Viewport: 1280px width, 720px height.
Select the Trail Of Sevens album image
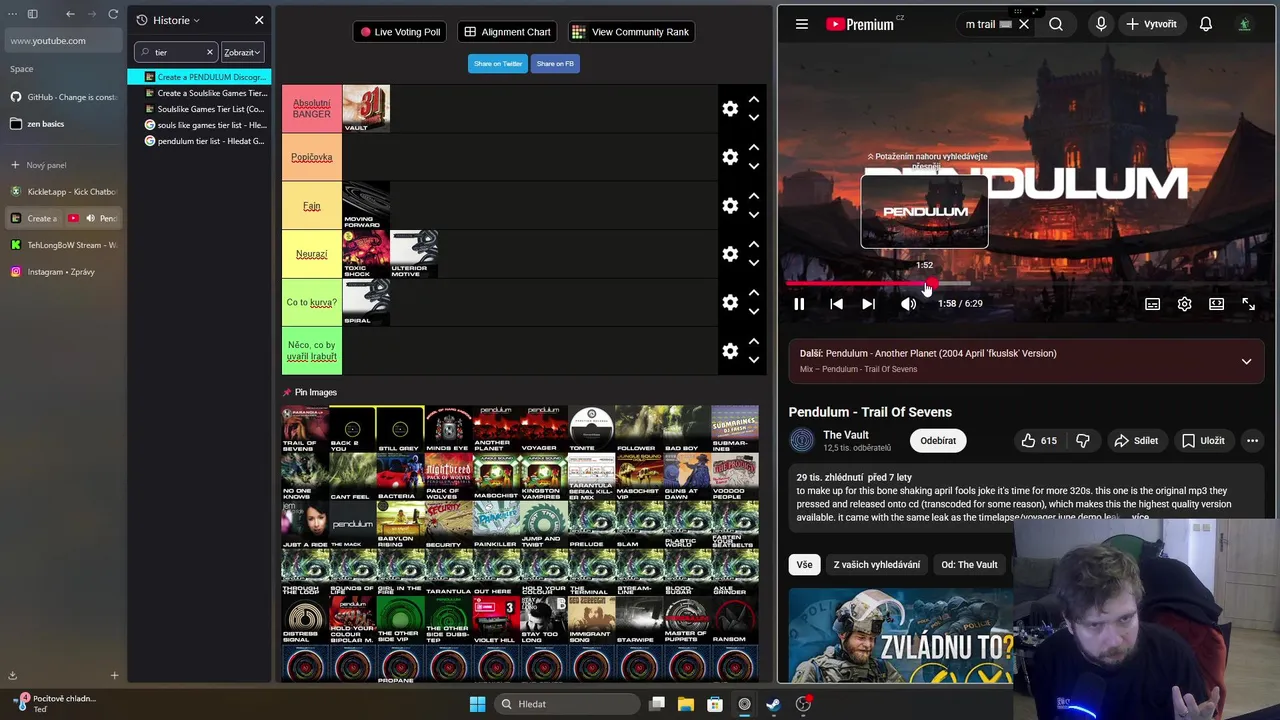pos(305,429)
